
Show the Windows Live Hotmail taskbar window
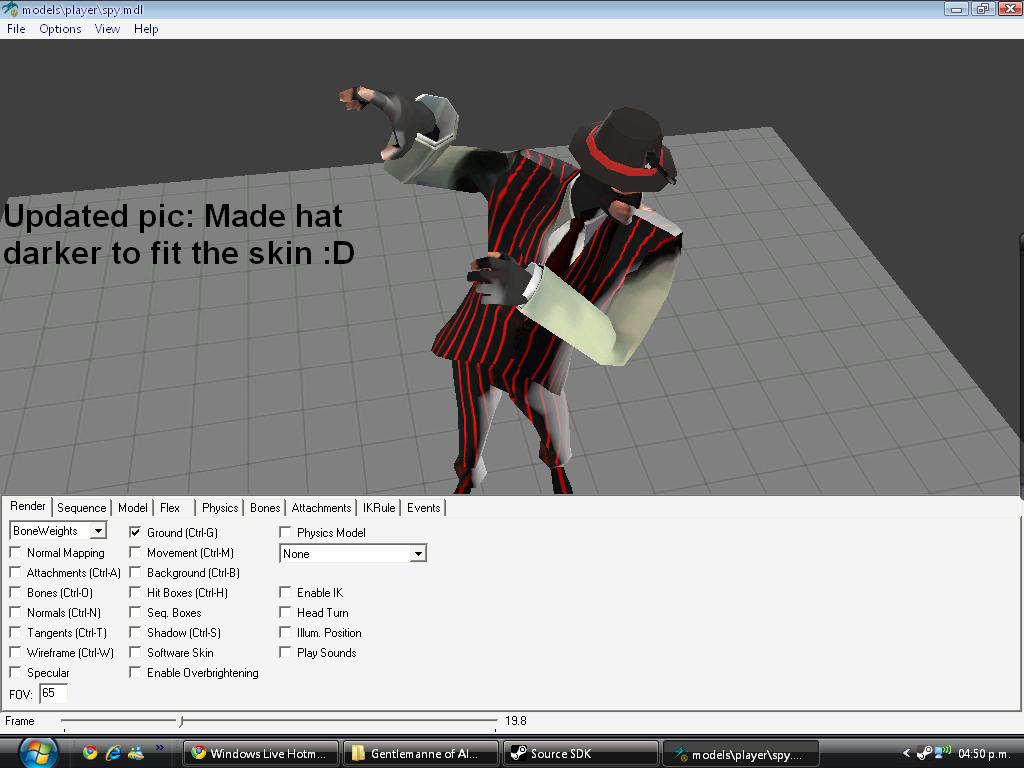[x=260, y=754]
